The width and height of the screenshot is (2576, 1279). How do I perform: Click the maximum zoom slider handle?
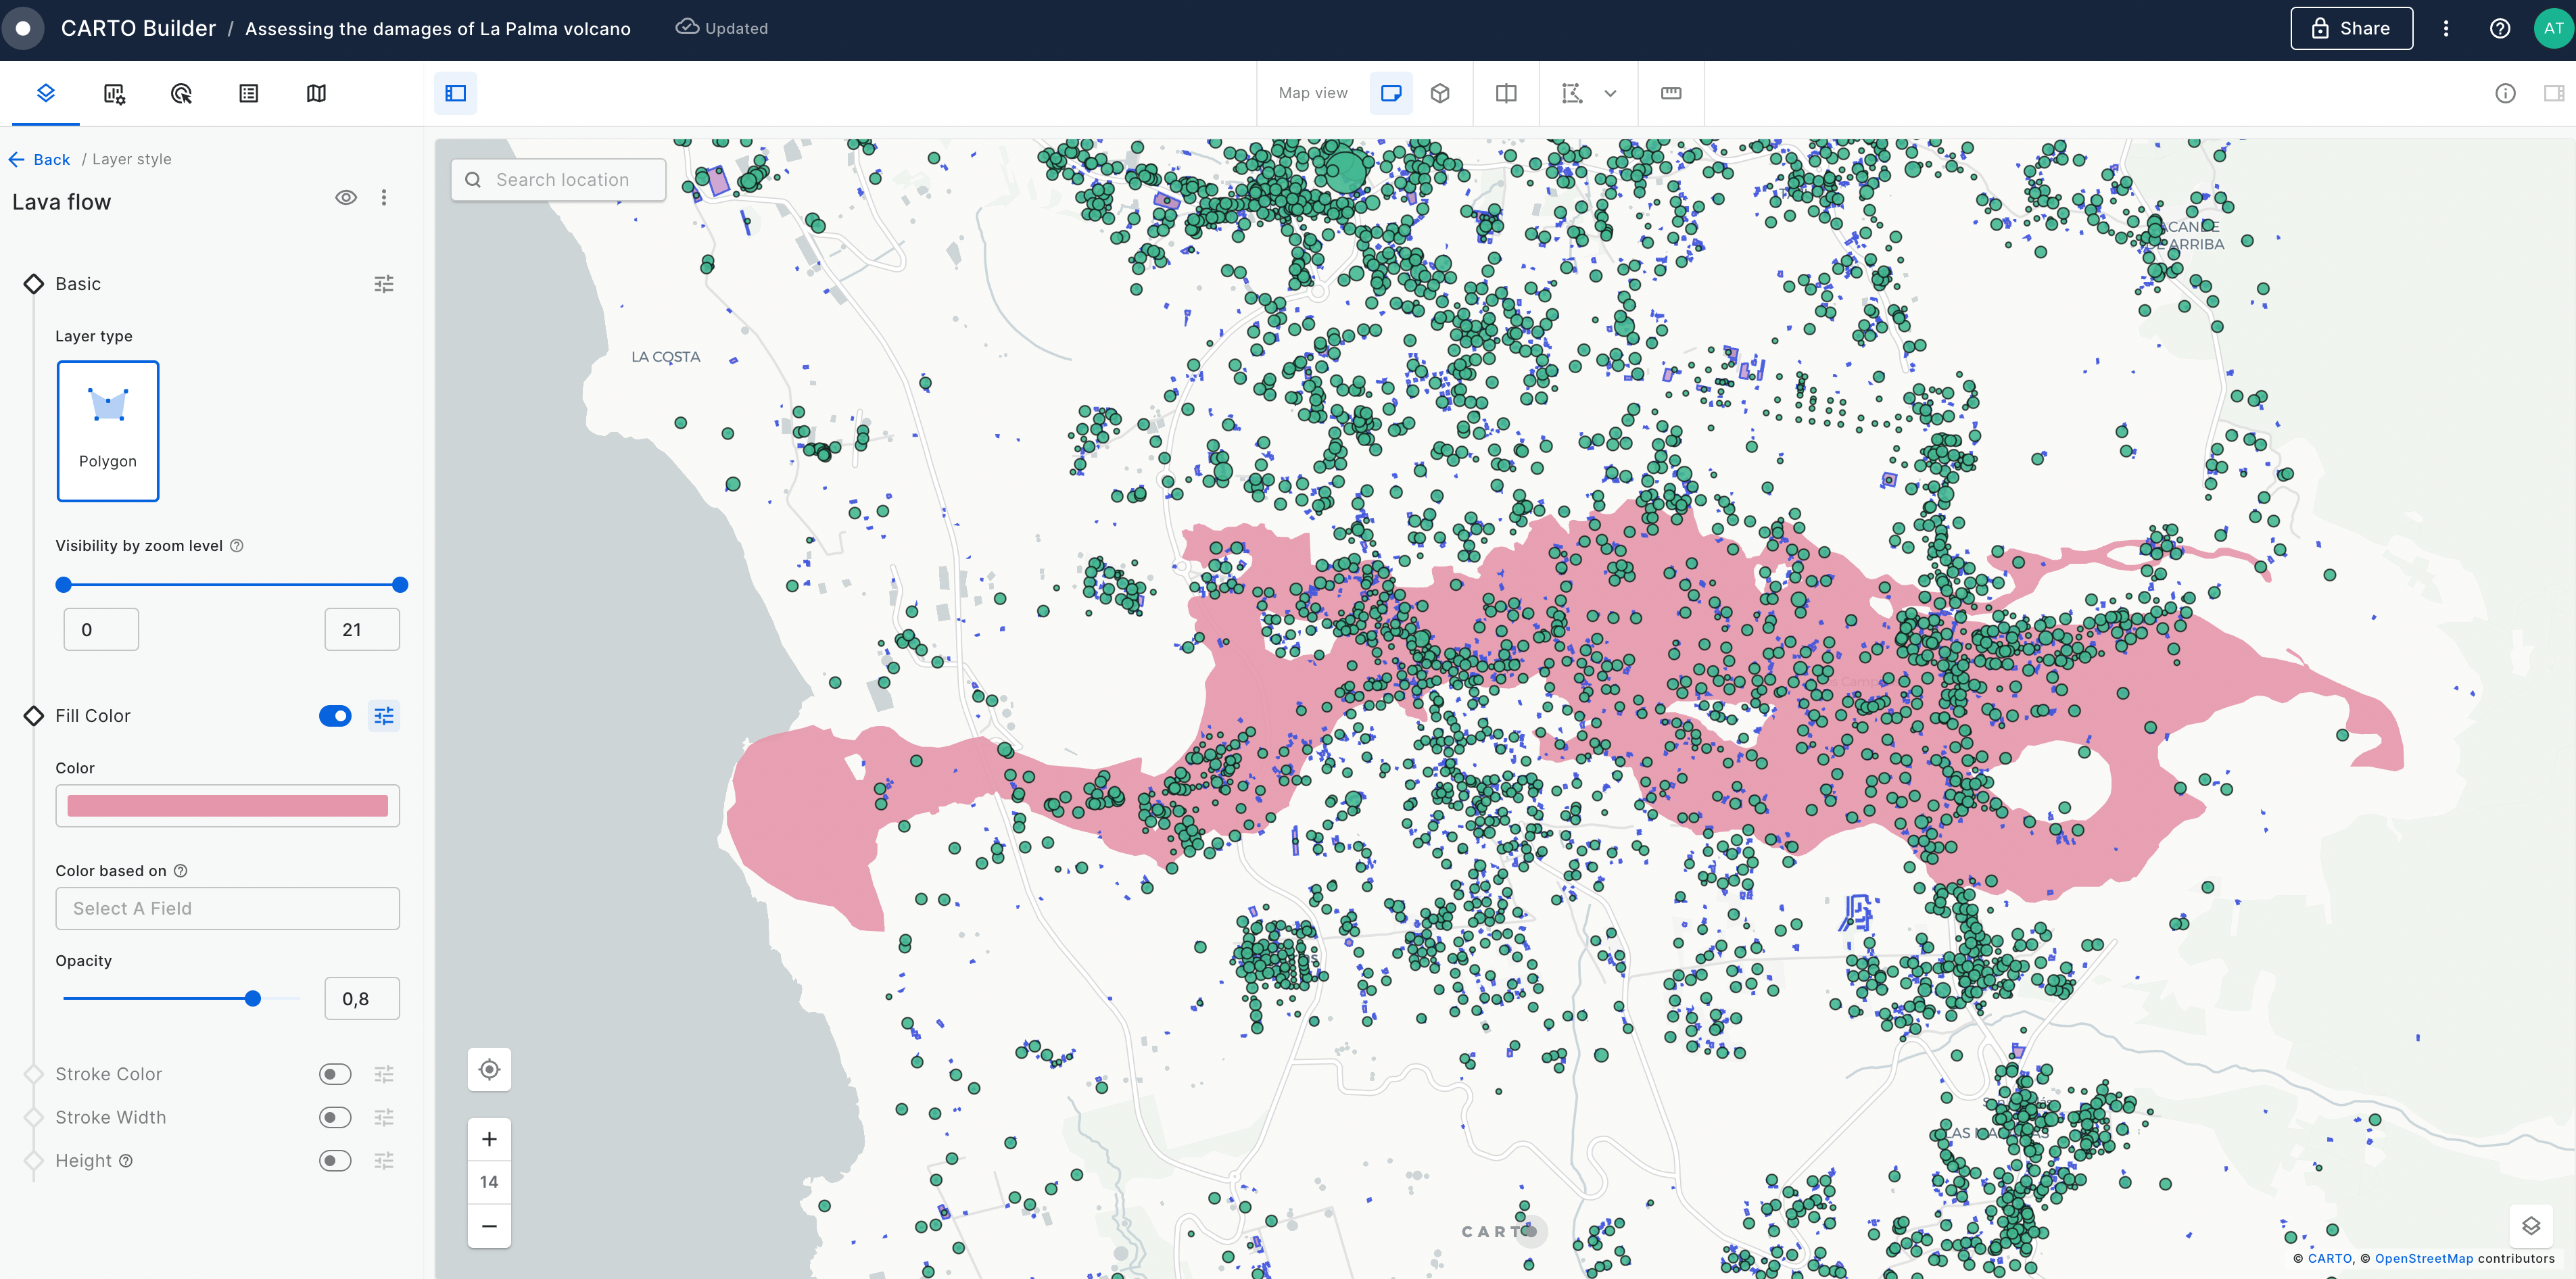pos(400,584)
